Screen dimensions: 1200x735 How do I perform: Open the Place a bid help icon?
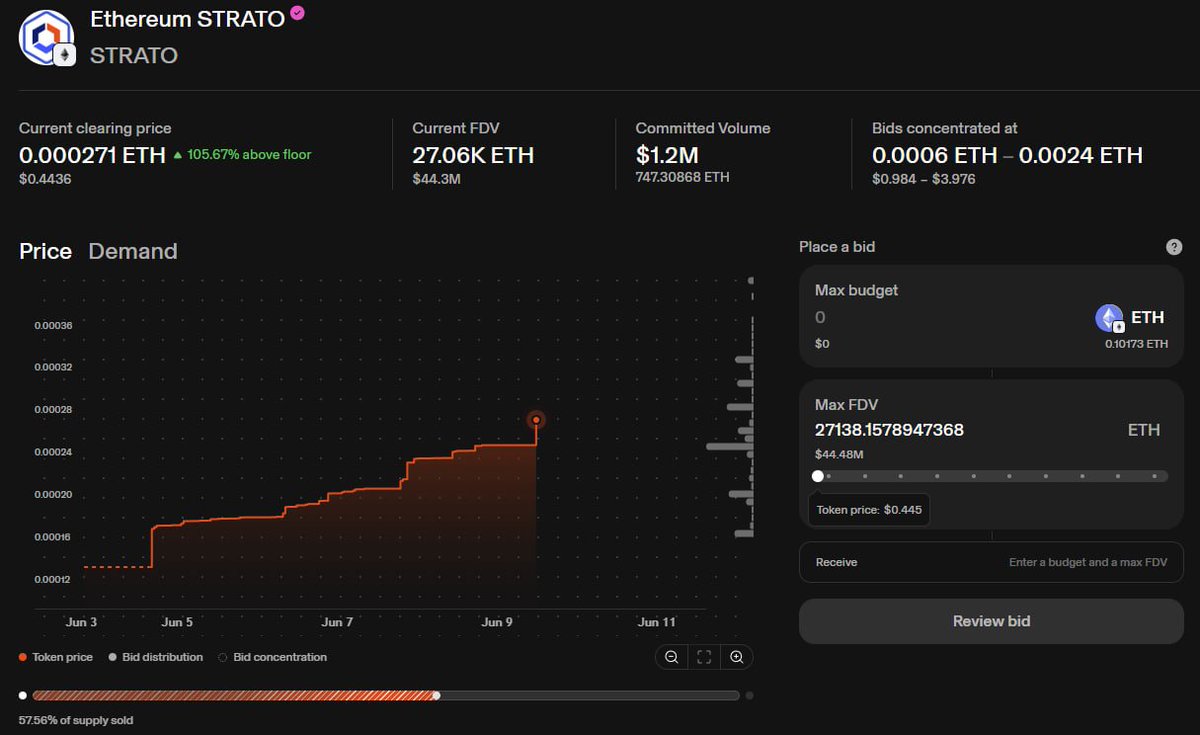coord(1174,247)
